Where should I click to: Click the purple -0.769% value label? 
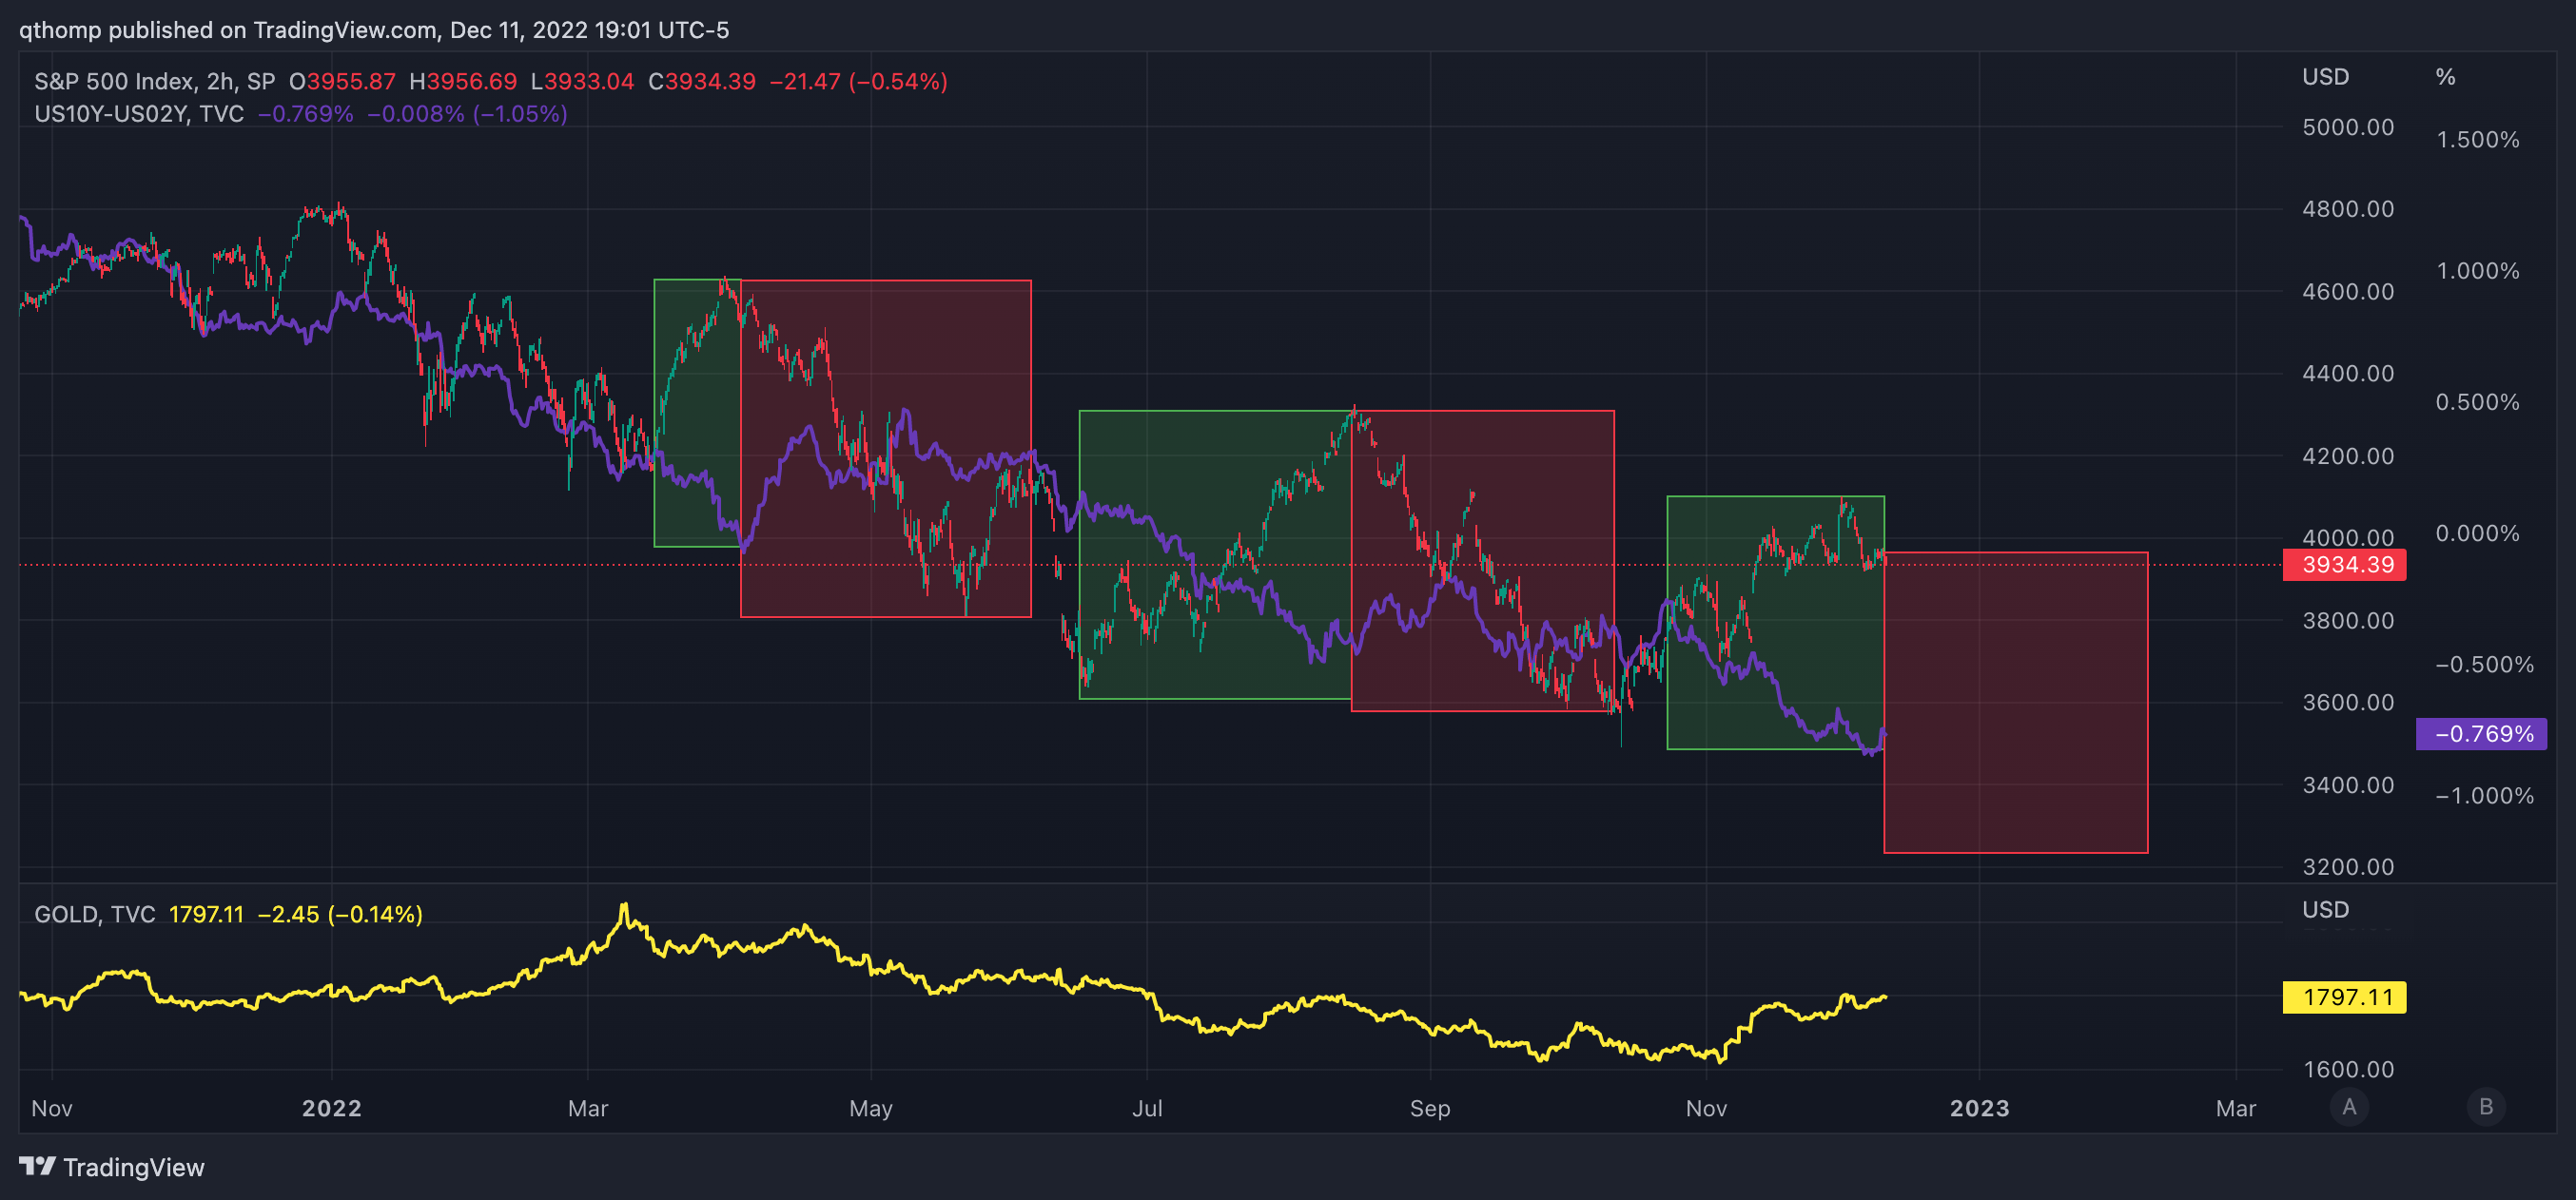(2481, 734)
